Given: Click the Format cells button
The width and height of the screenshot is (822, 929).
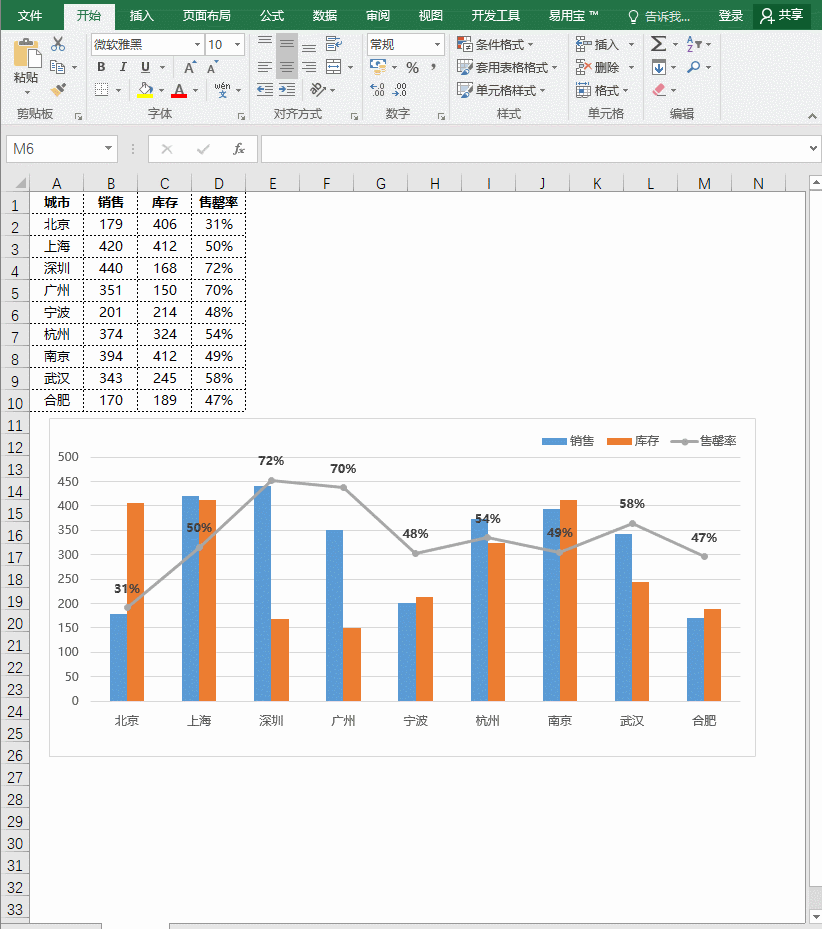Looking at the screenshot, I should (602, 90).
